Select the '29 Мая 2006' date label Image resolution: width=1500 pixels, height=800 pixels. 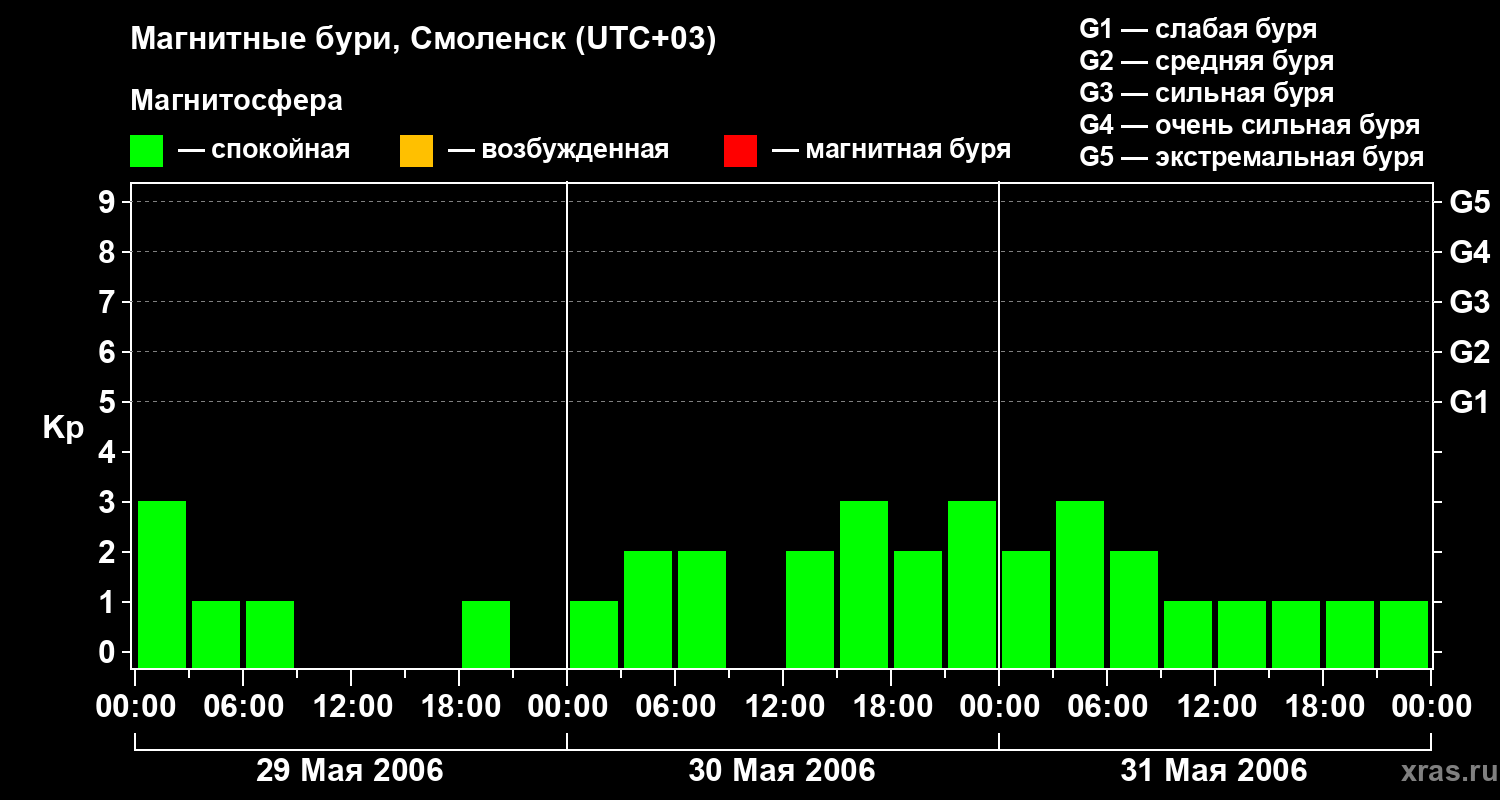tap(349, 770)
